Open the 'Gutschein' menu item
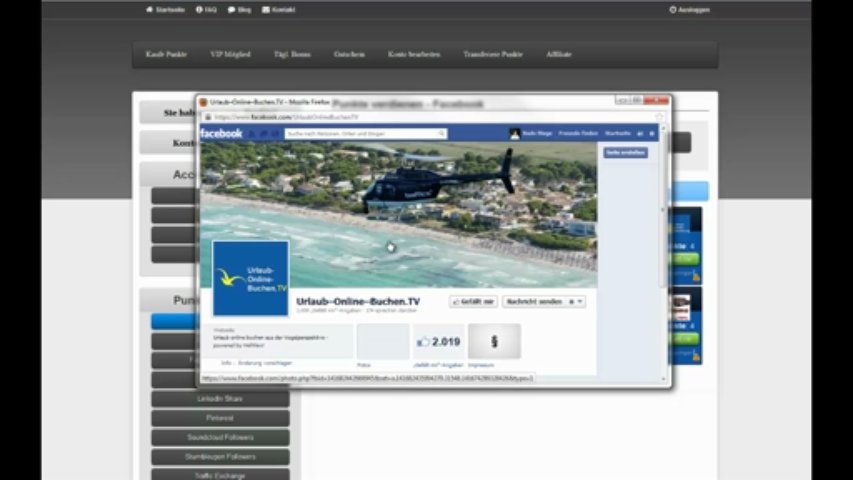The image size is (853, 480). [349, 54]
